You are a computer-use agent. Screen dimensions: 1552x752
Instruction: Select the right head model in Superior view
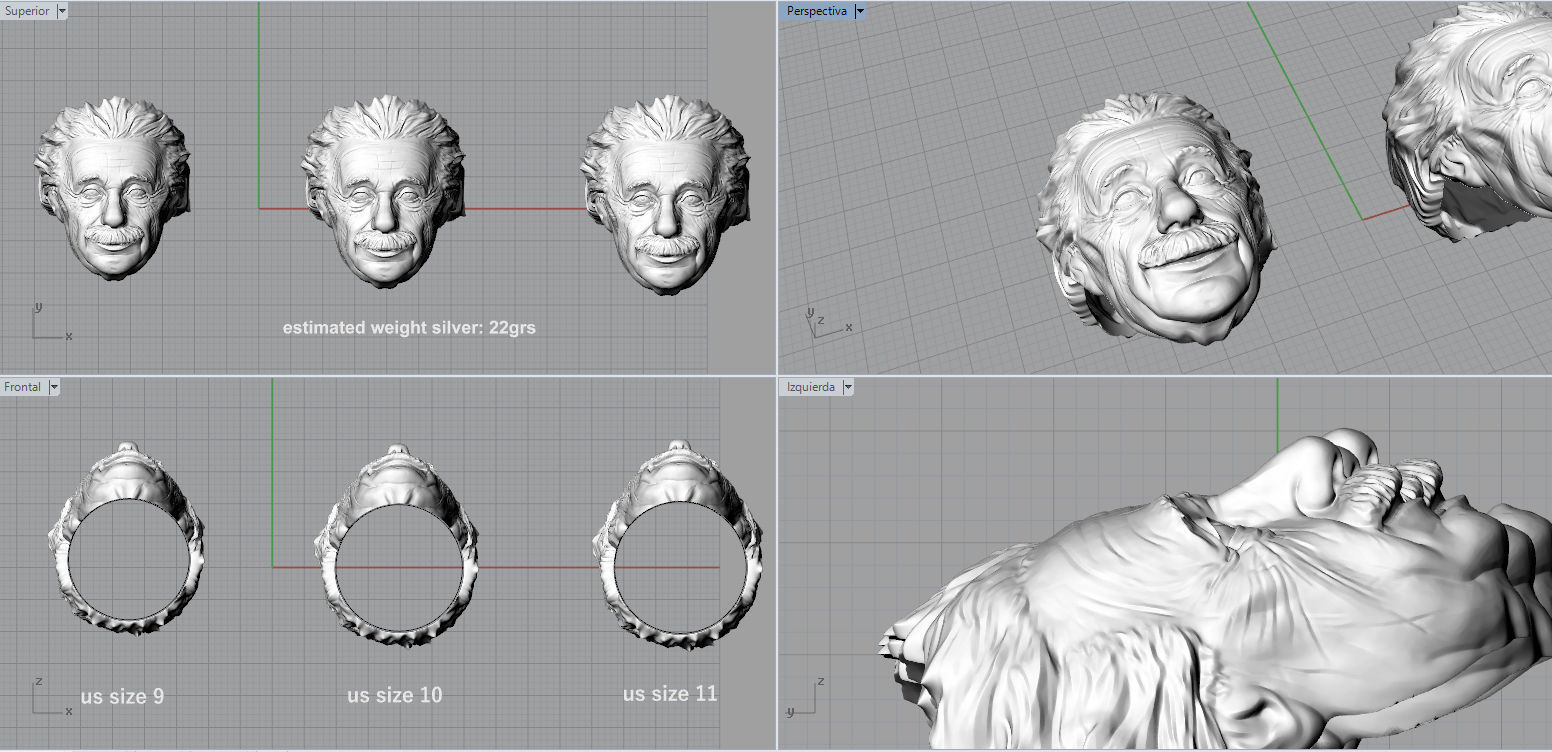click(665, 193)
